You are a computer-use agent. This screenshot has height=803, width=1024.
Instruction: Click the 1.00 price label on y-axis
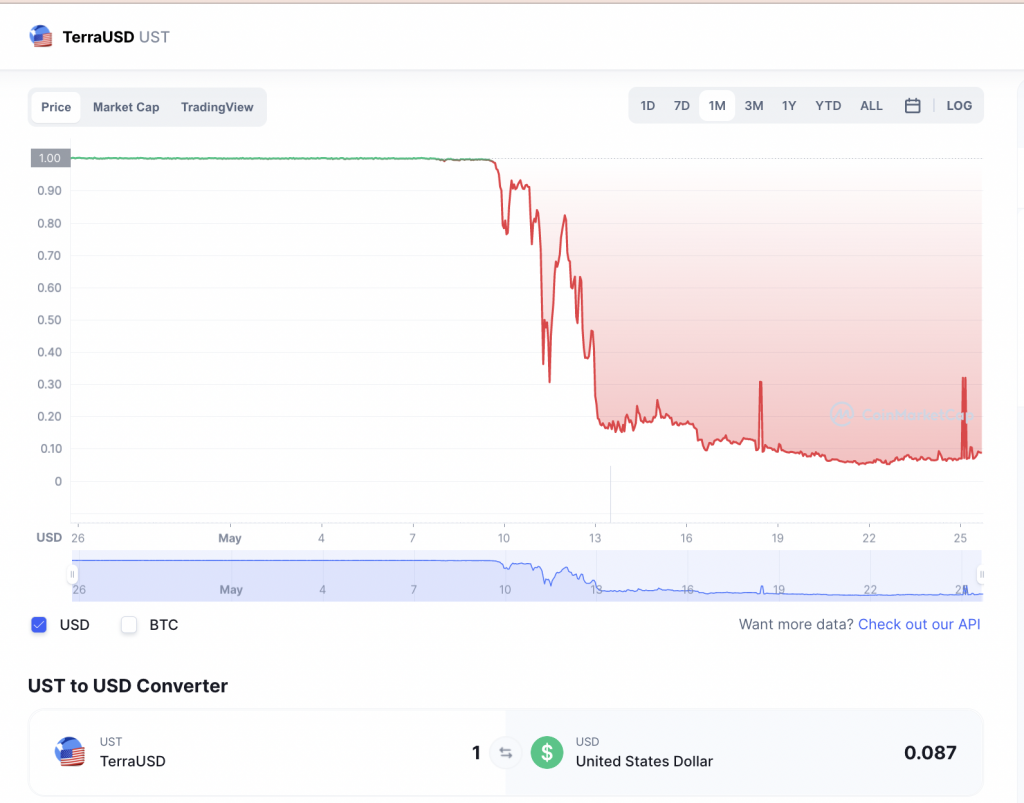click(50, 158)
